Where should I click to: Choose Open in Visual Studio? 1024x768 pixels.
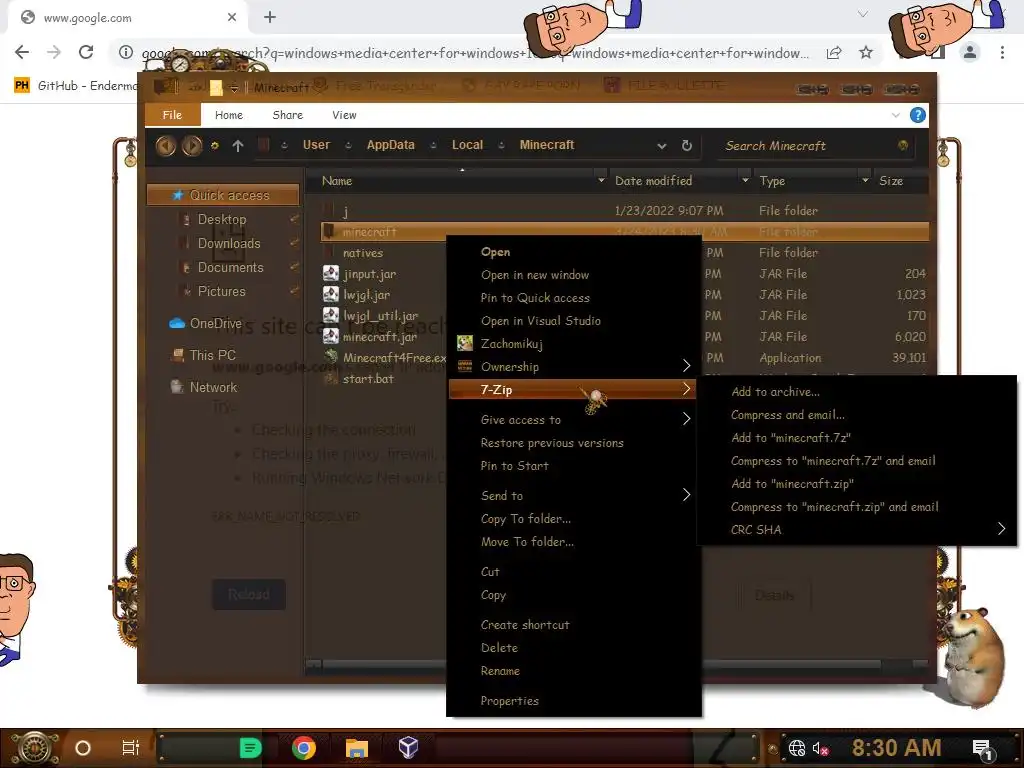541,321
